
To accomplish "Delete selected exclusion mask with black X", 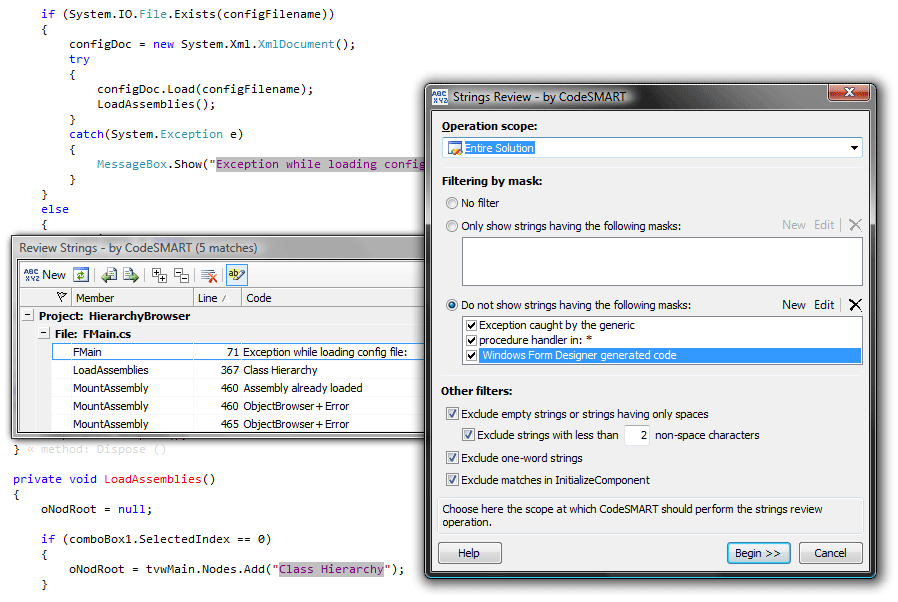I will 855,305.
